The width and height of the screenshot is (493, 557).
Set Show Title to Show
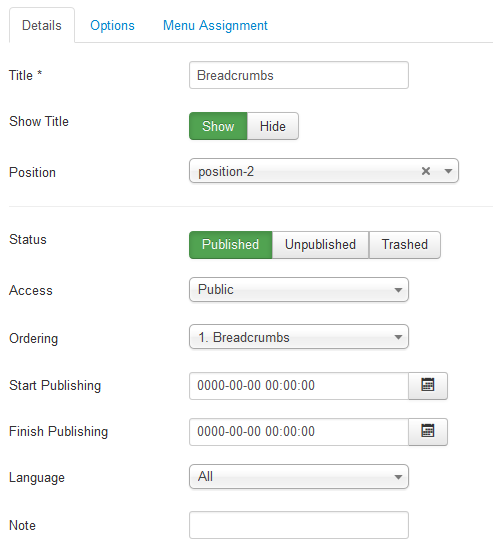click(x=218, y=126)
